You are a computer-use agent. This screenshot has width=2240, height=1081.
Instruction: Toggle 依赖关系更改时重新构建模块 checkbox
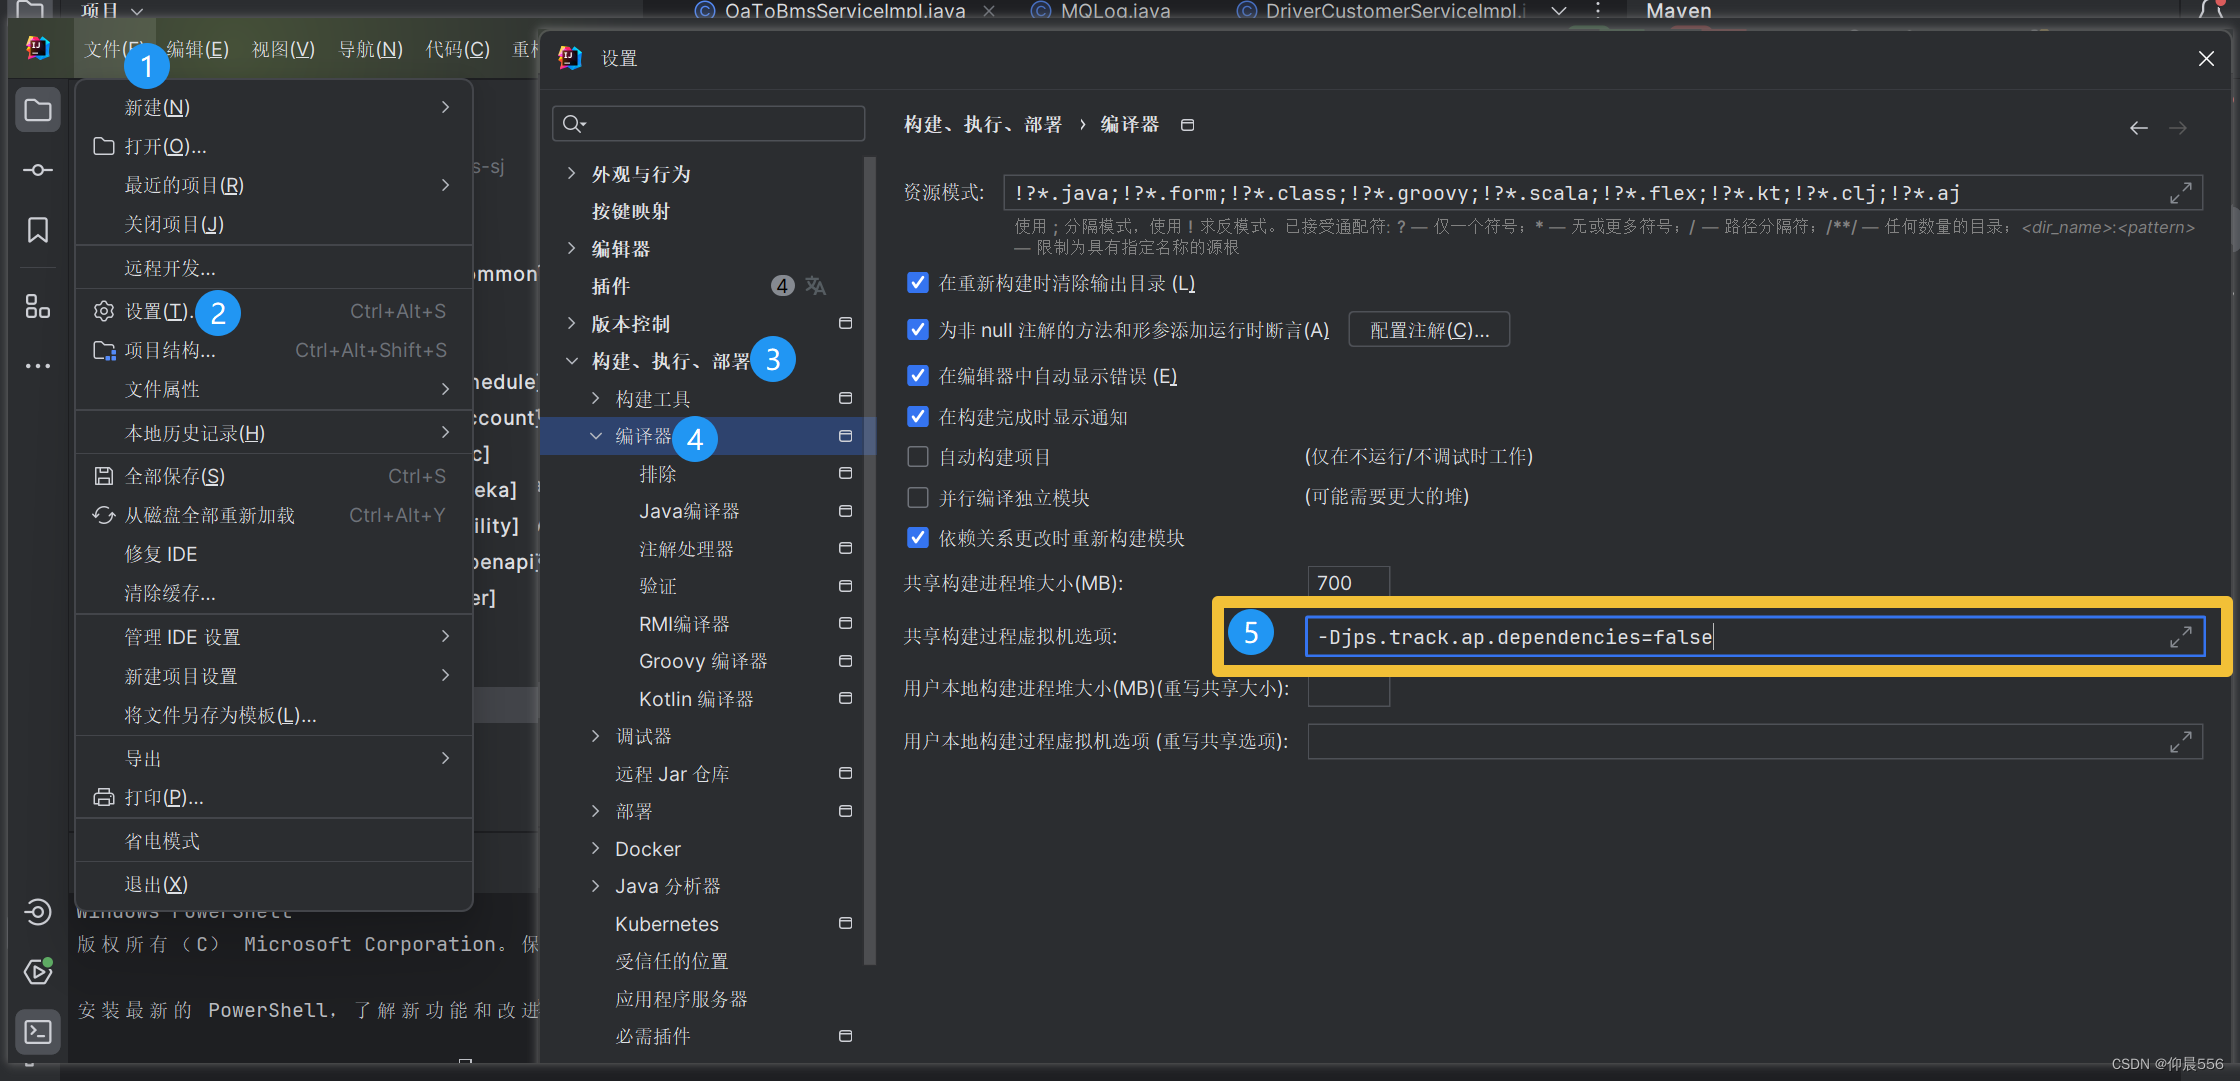click(917, 538)
